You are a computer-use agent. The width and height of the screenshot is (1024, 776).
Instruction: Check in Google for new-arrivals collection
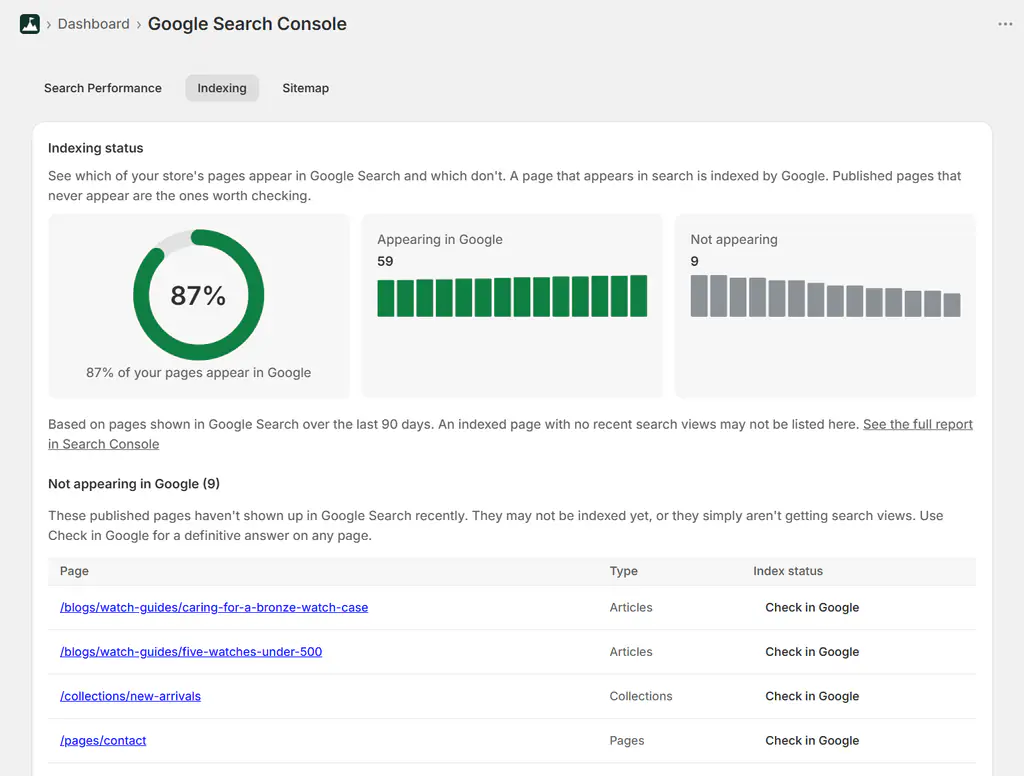click(x=812, y=696)
